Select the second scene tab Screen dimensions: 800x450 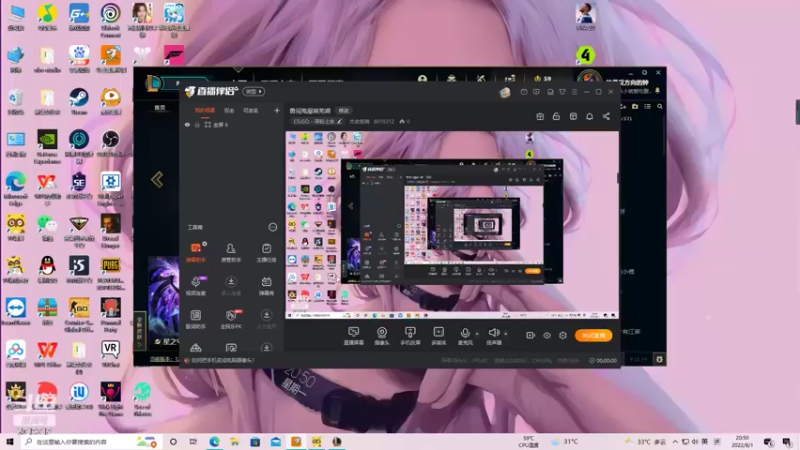(229, 110)
